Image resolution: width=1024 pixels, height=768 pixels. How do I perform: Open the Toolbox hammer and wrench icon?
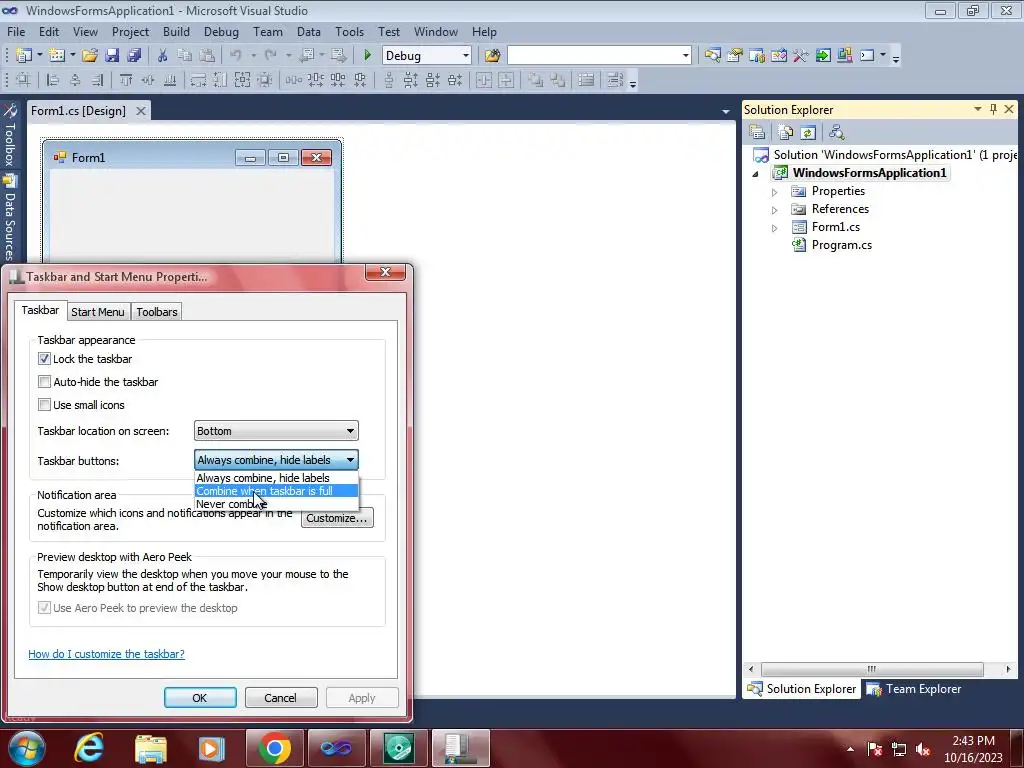pyautogui.click(x=801, y=56)
